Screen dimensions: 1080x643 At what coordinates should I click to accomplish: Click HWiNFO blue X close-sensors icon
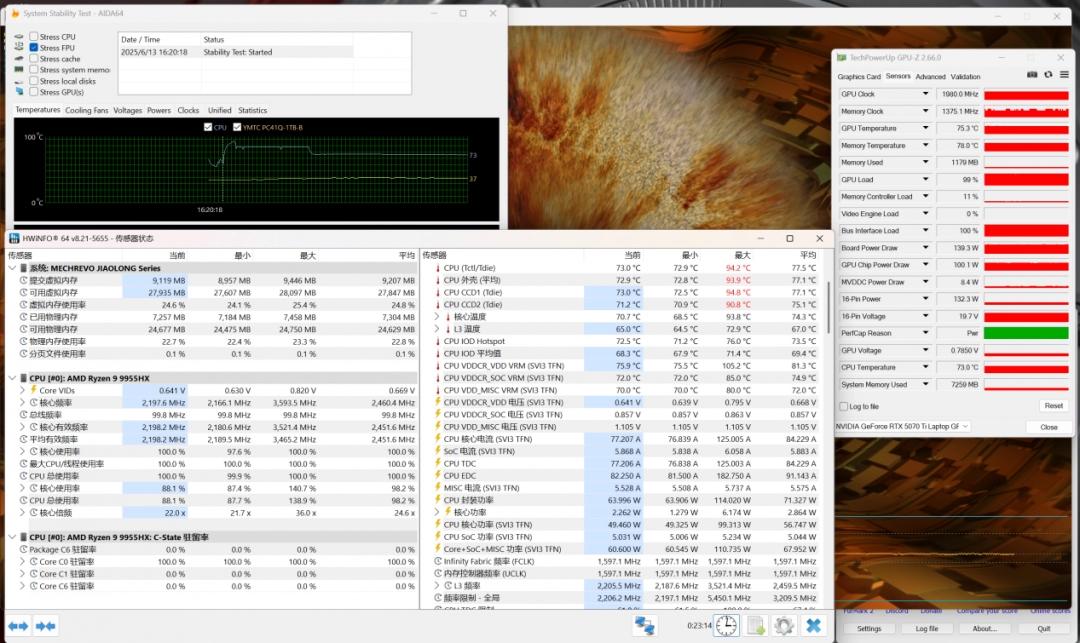pos(814,625)
